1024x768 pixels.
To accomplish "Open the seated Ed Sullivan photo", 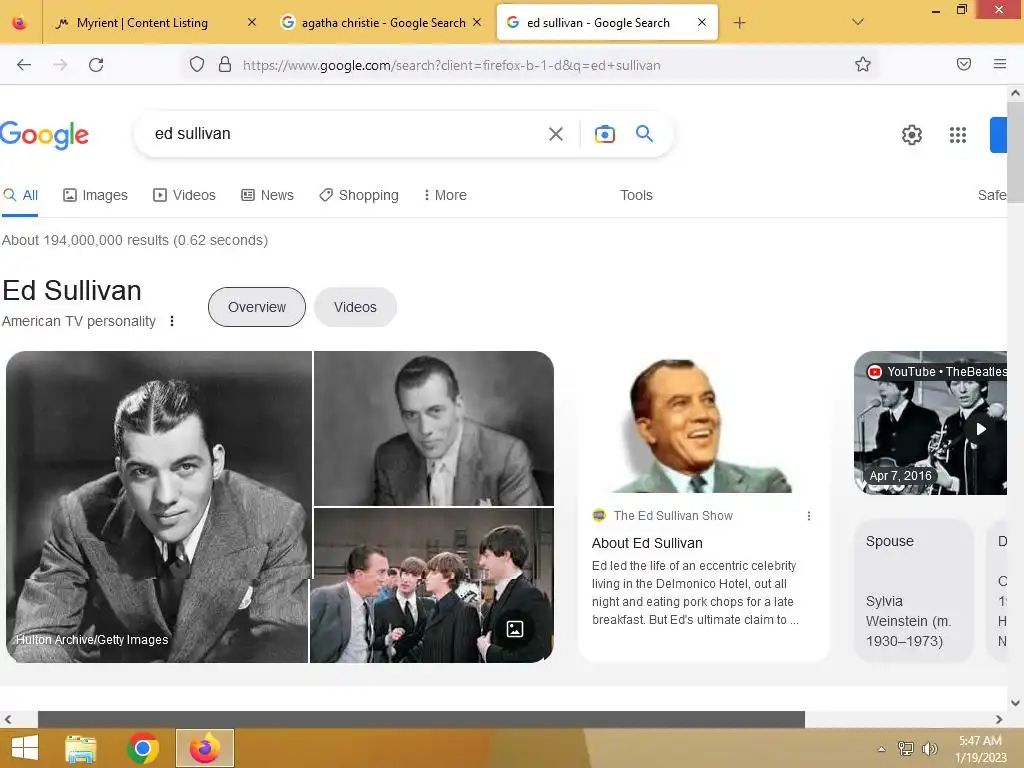I will [x=434, y=428].
